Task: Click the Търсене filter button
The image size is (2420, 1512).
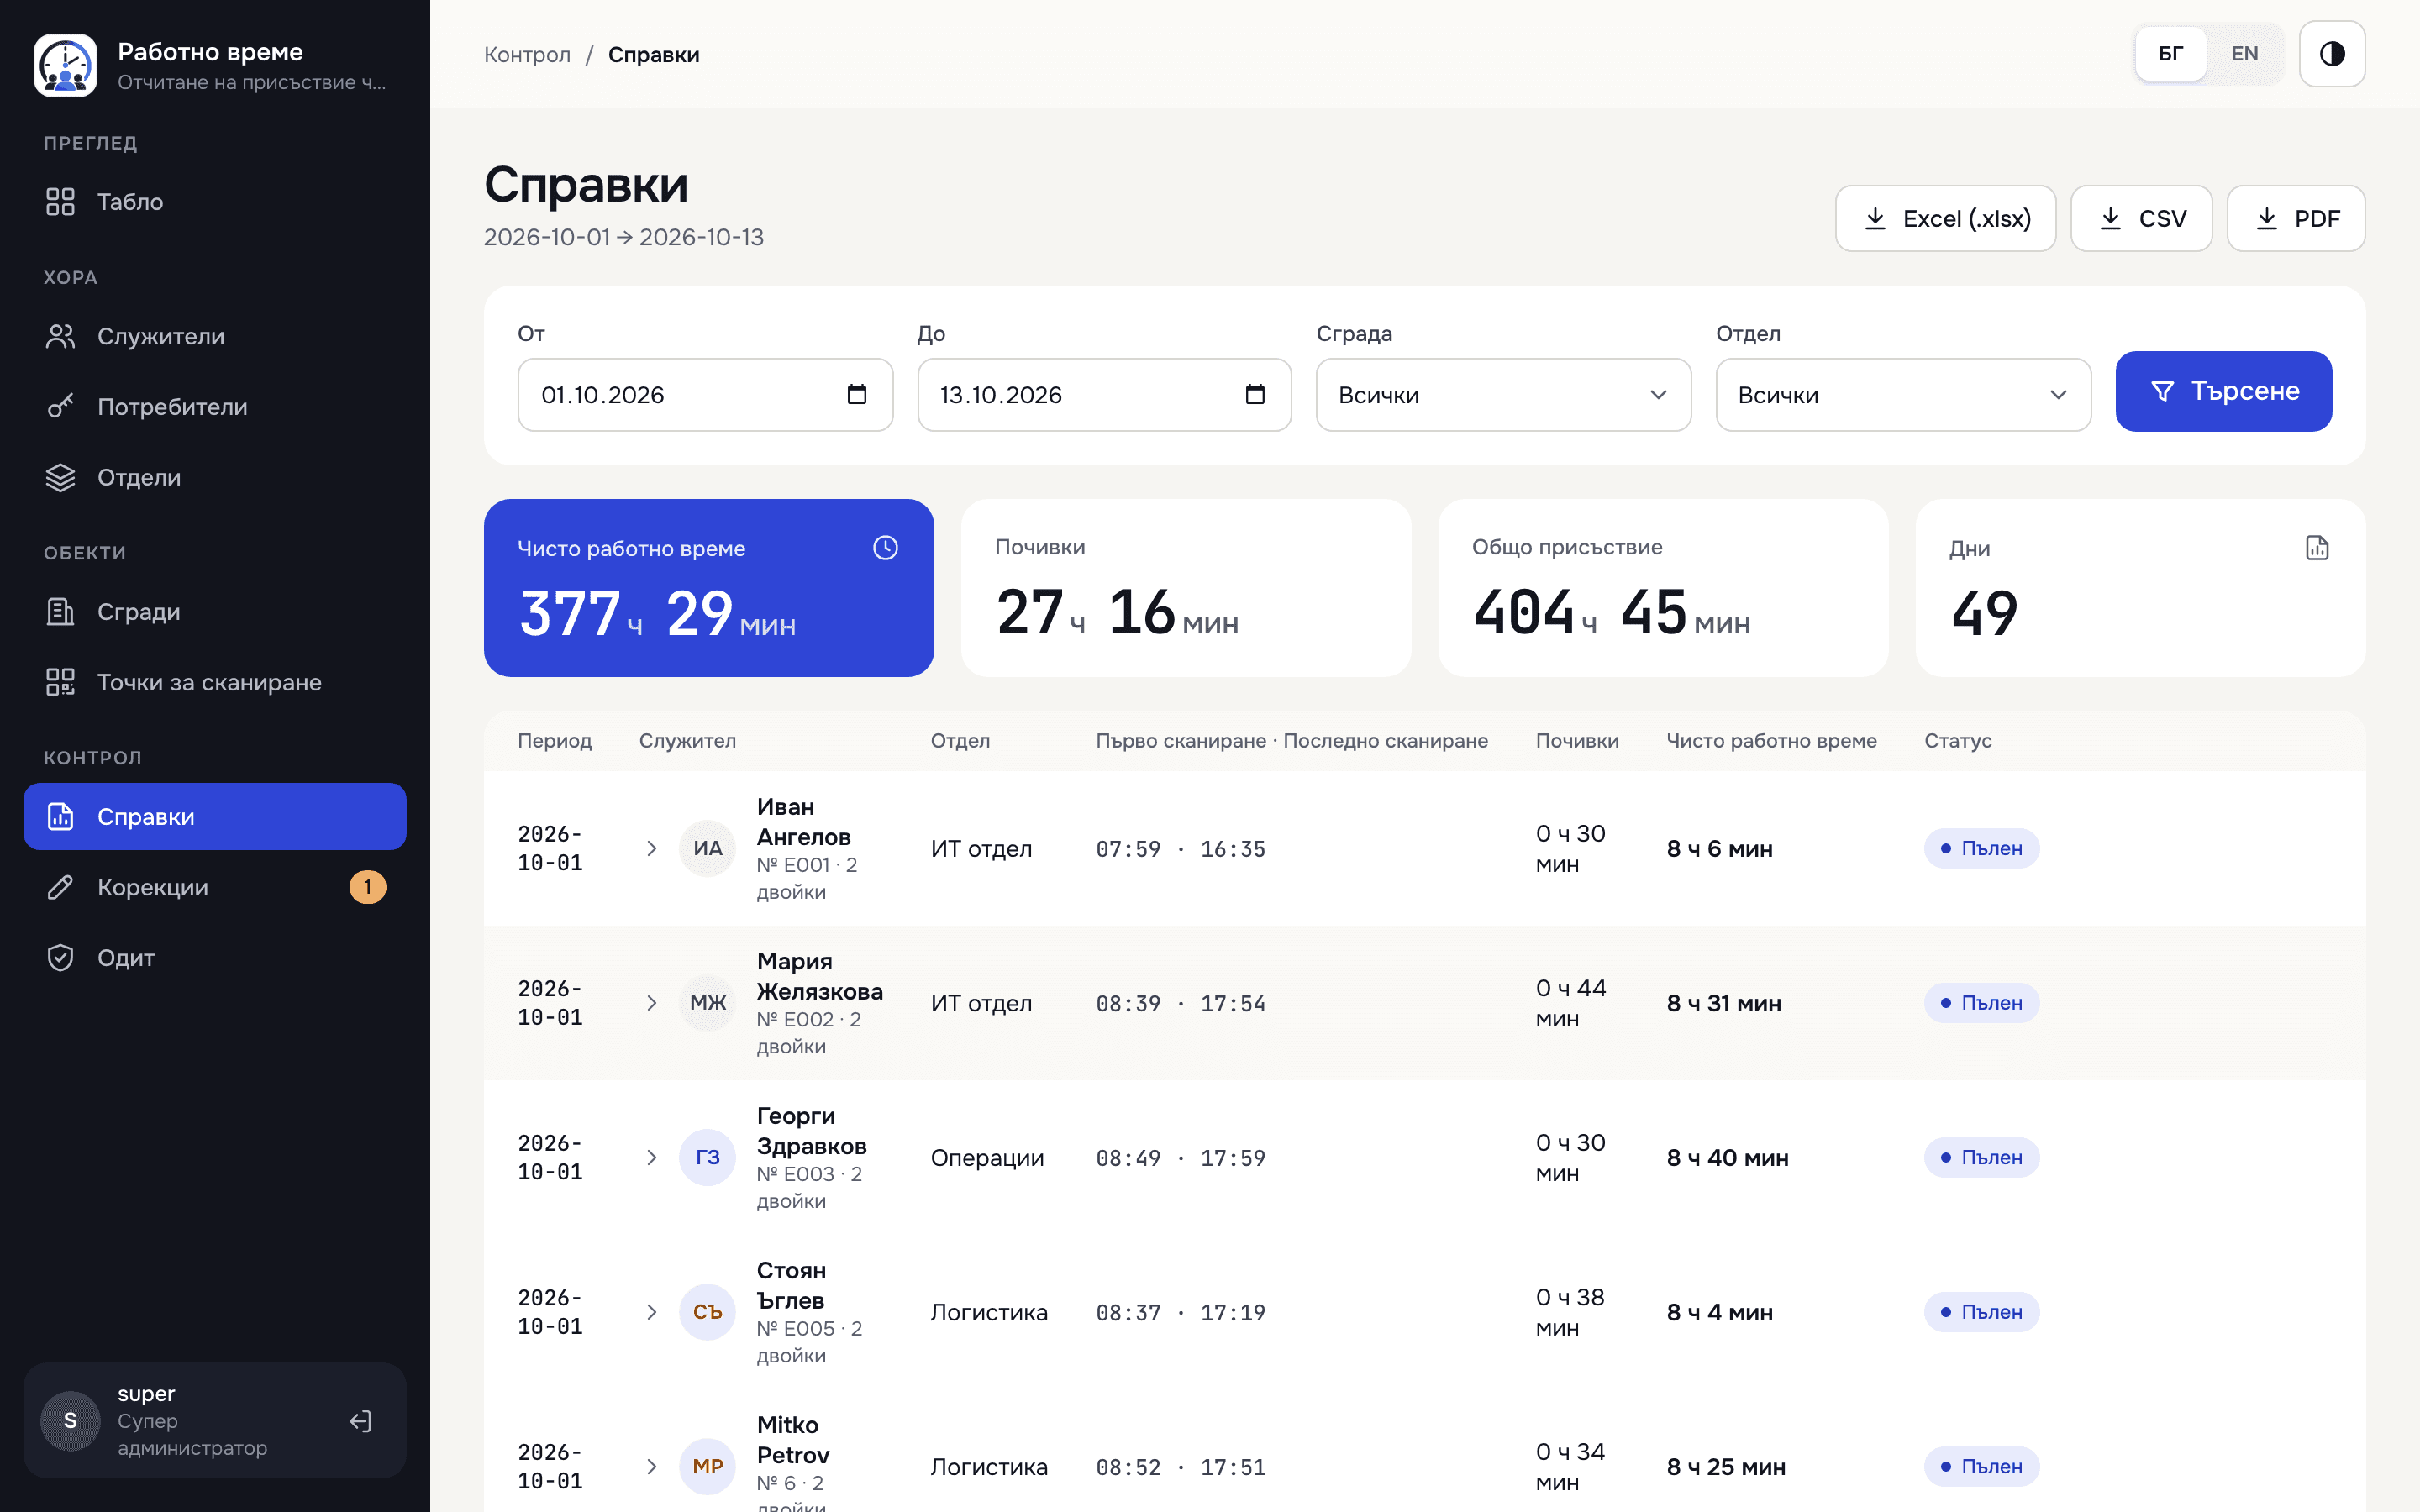Action: click(2223, 391)
